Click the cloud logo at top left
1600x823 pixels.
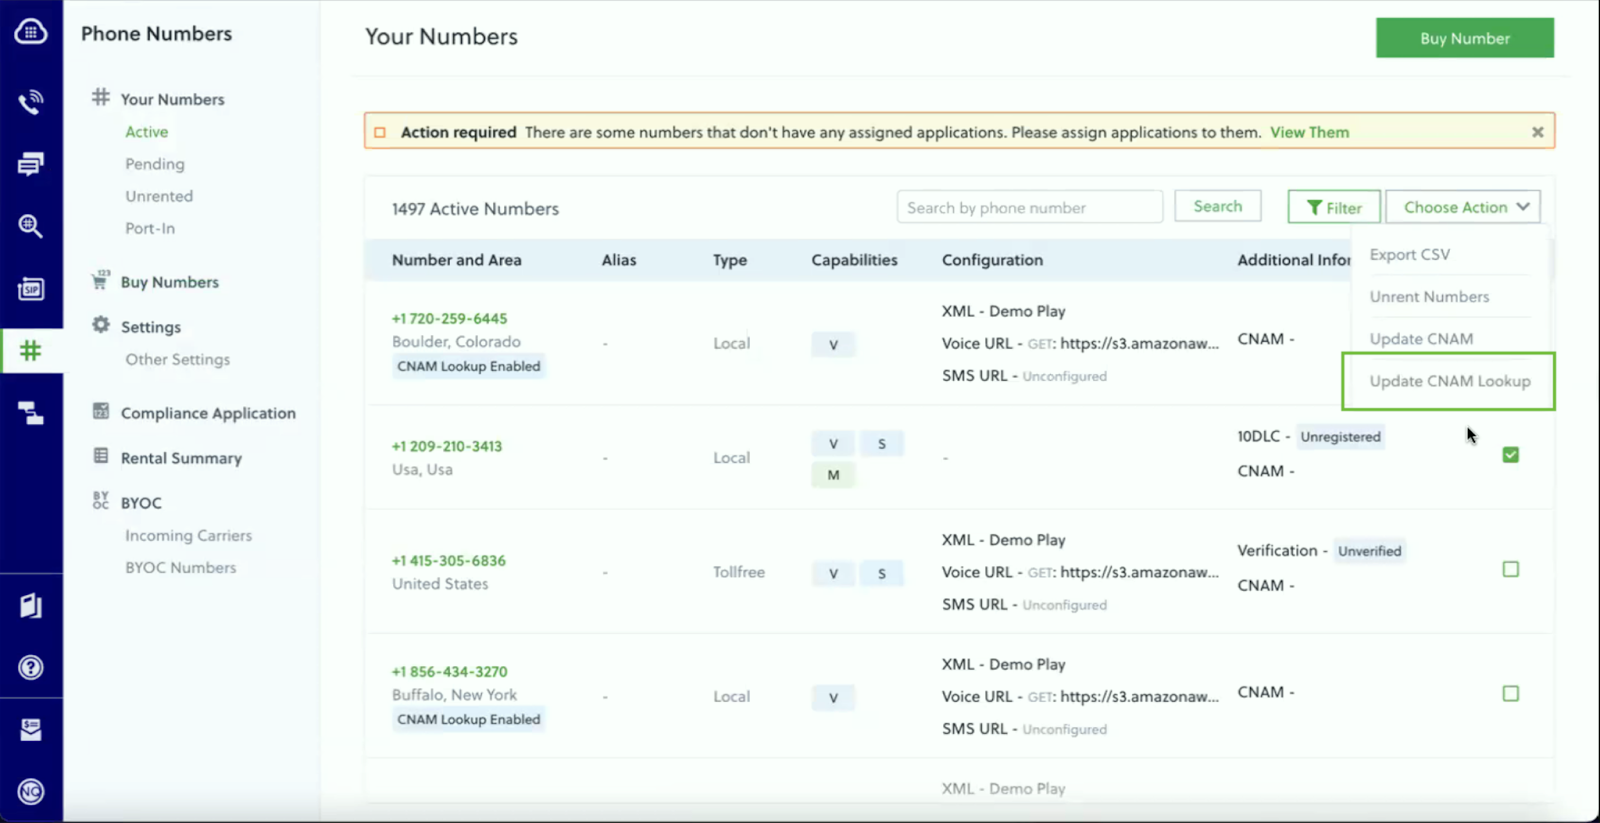(x=31, y=32)
